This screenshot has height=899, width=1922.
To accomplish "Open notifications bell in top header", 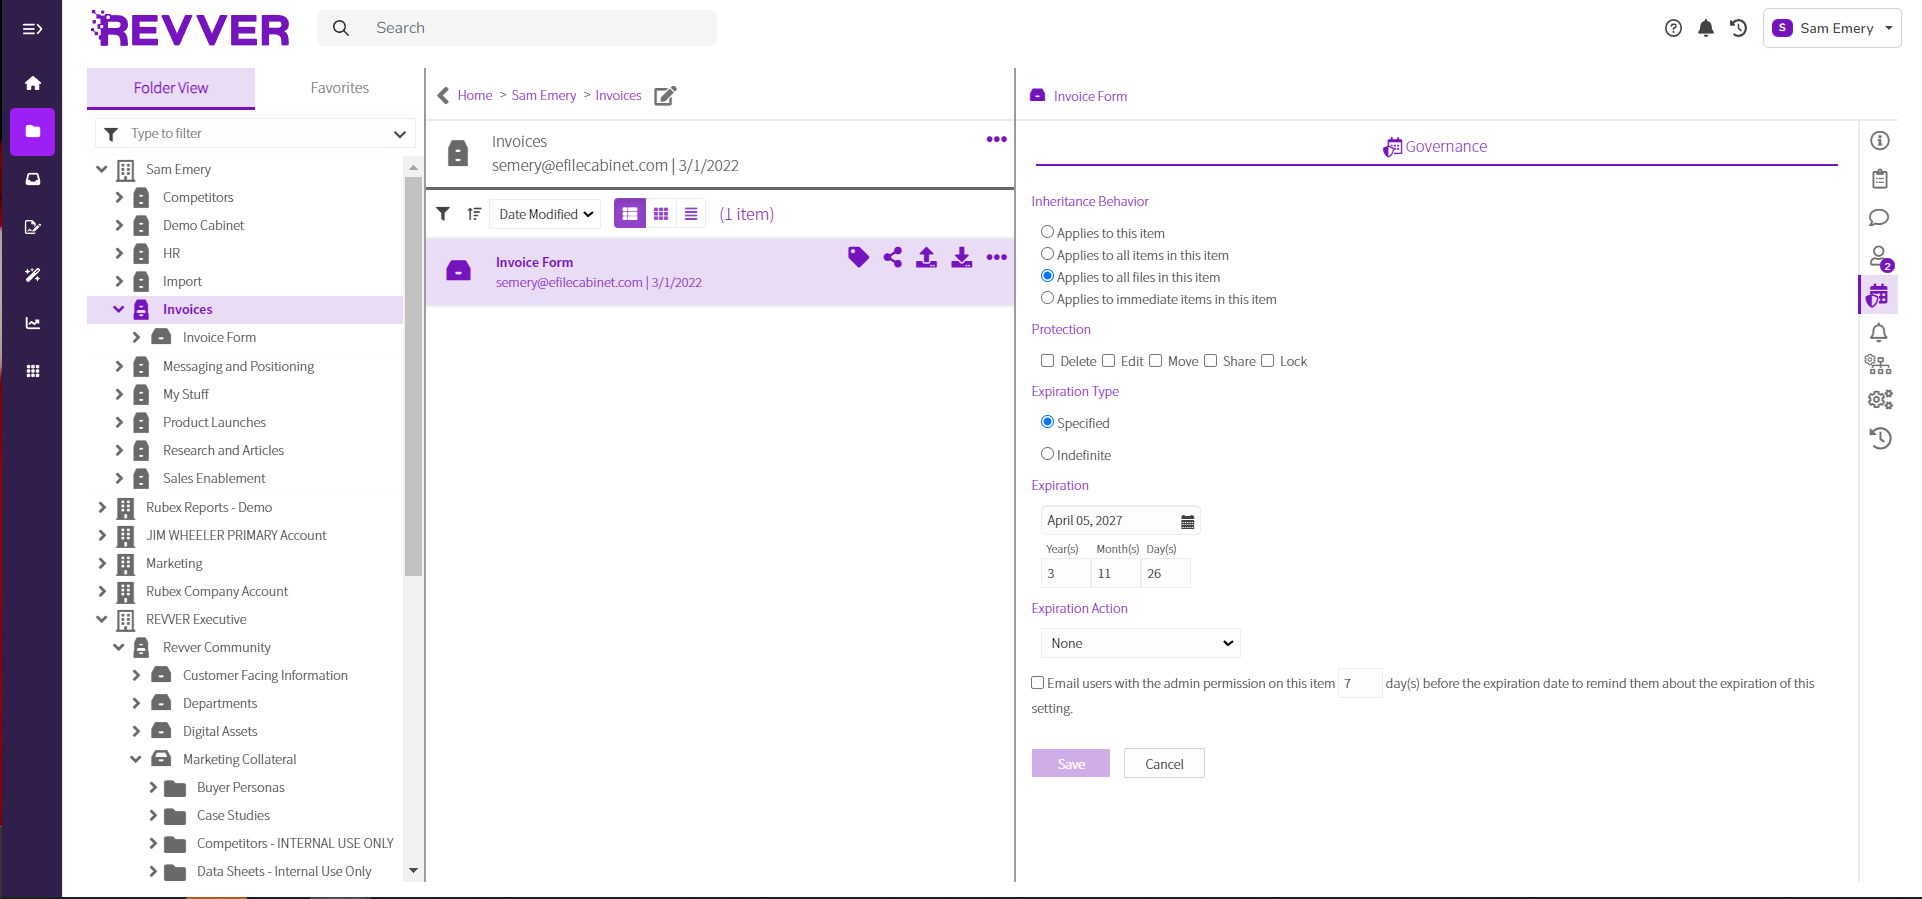I will 1706,28.
